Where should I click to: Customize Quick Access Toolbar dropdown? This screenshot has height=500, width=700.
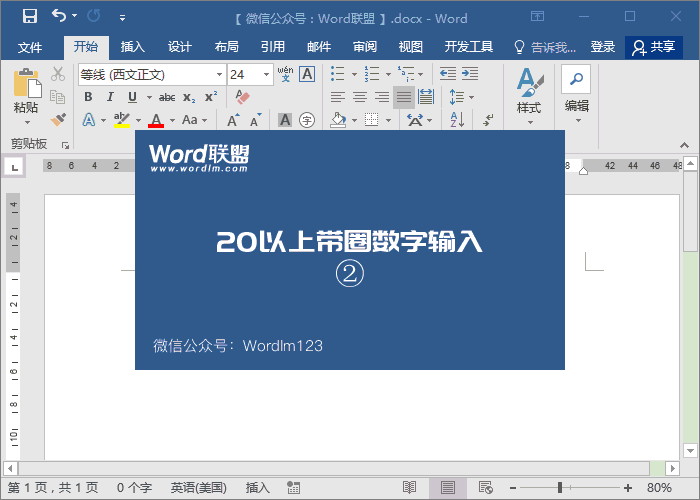(122, 18)
